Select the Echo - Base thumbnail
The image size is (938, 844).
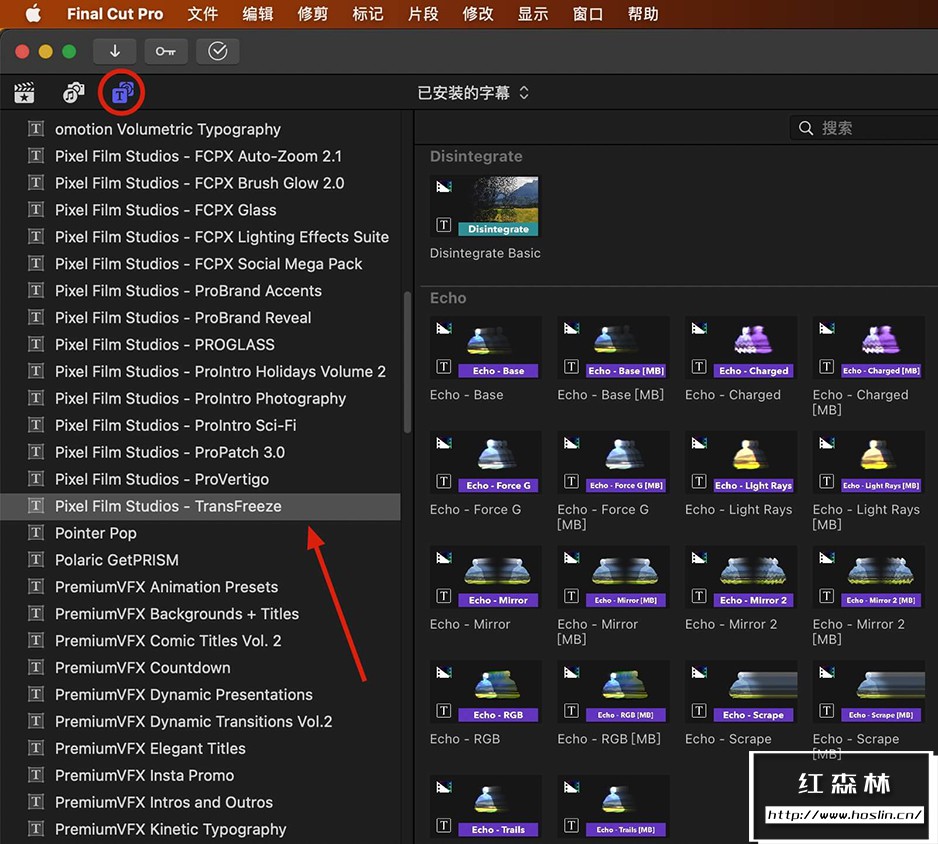pos(485,348)
